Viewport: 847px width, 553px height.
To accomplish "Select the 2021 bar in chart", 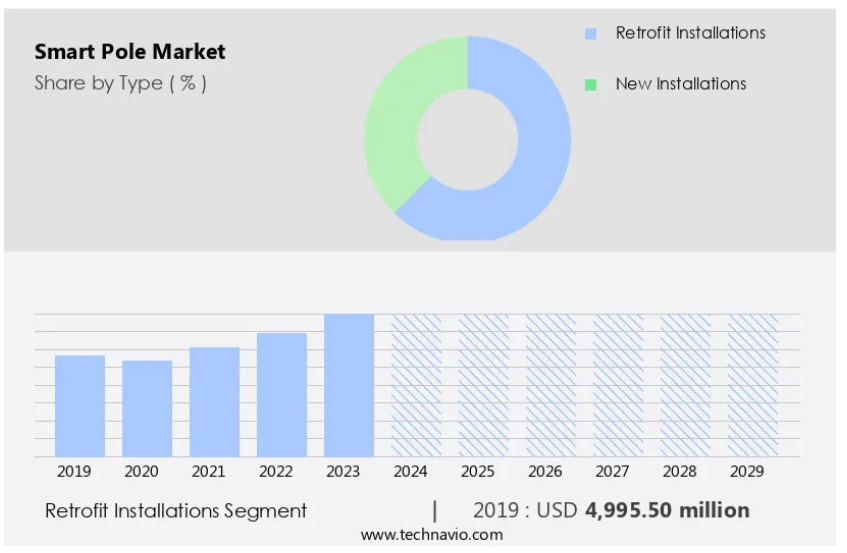I will 214,401.
